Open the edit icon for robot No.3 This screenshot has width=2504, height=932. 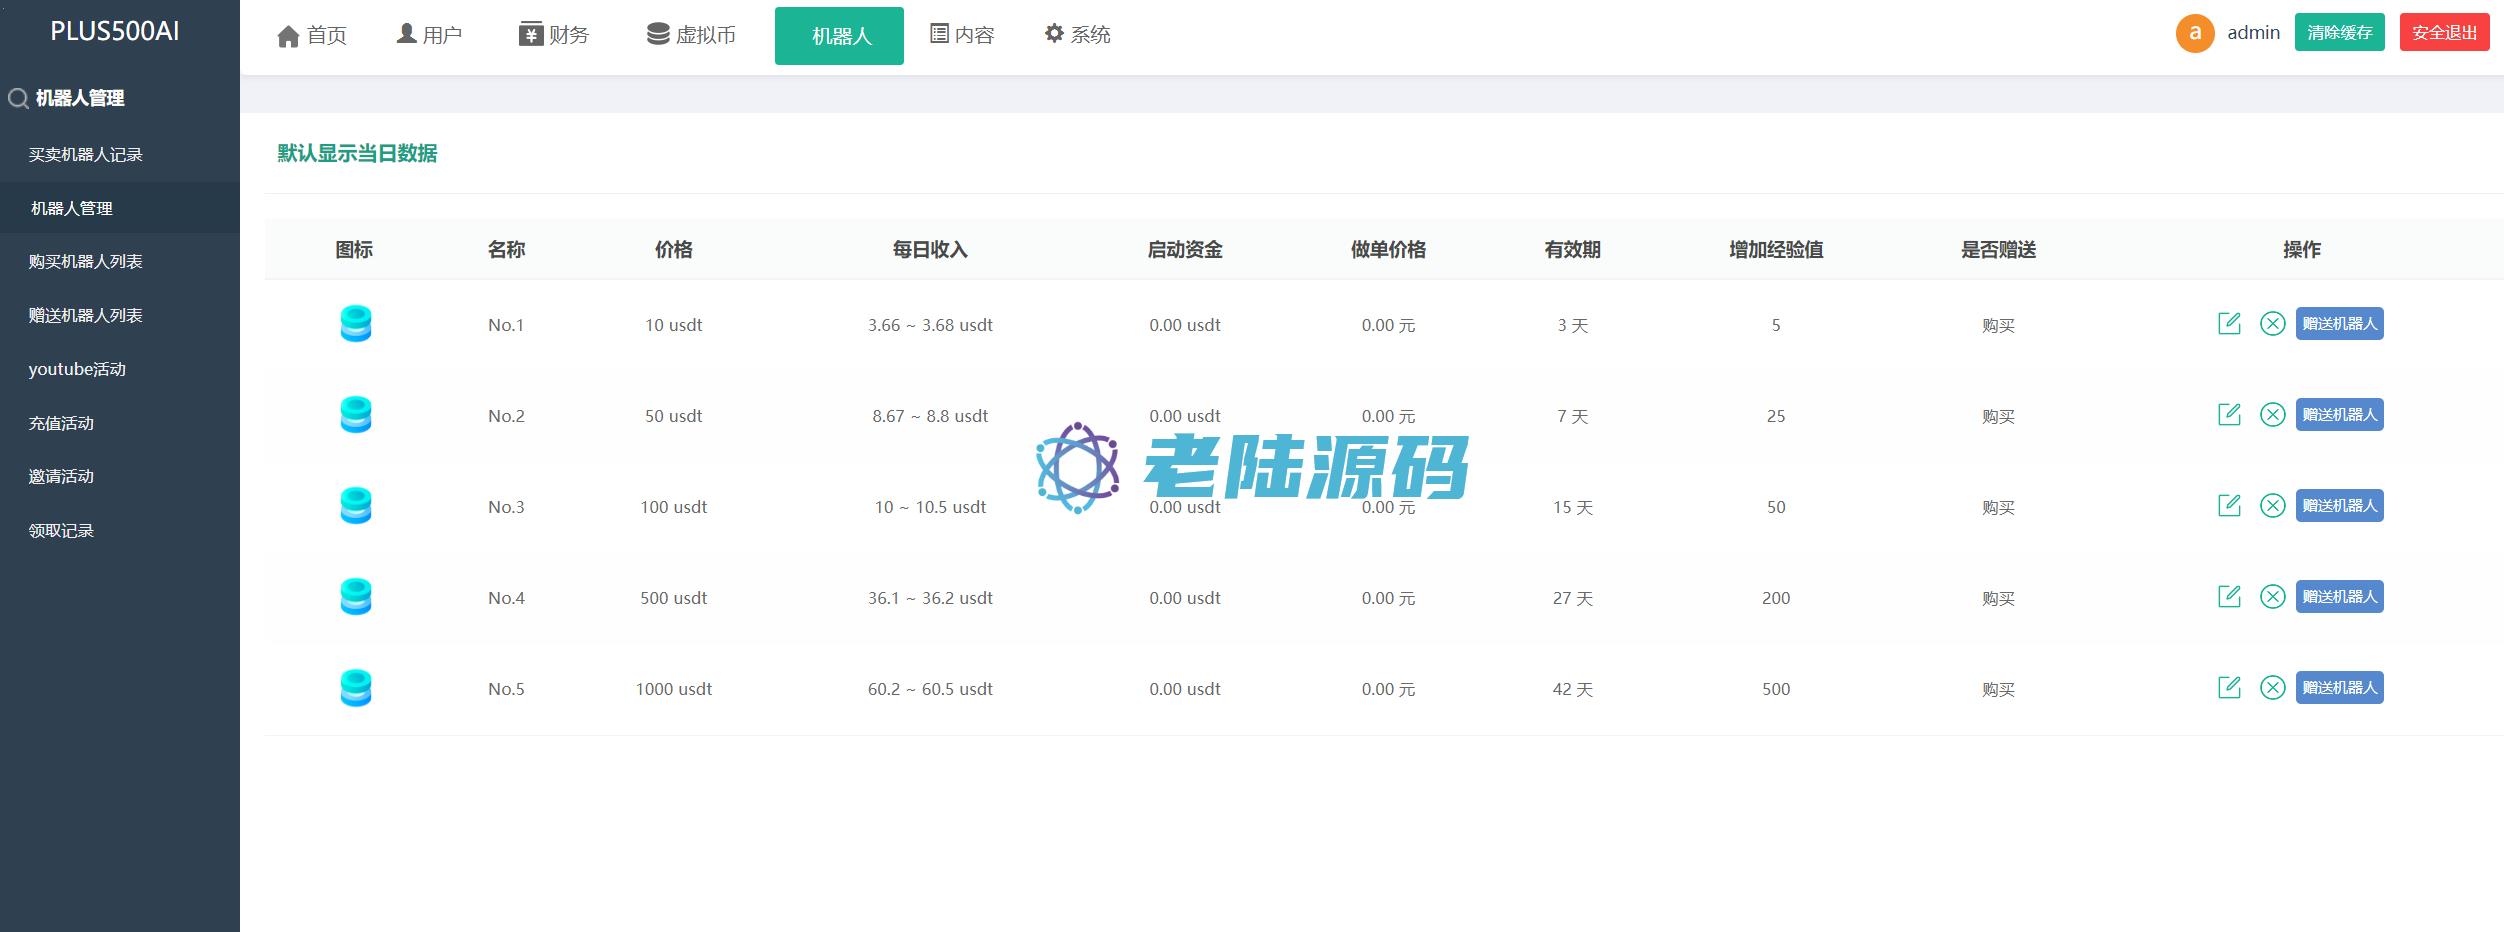[2229, 506]
